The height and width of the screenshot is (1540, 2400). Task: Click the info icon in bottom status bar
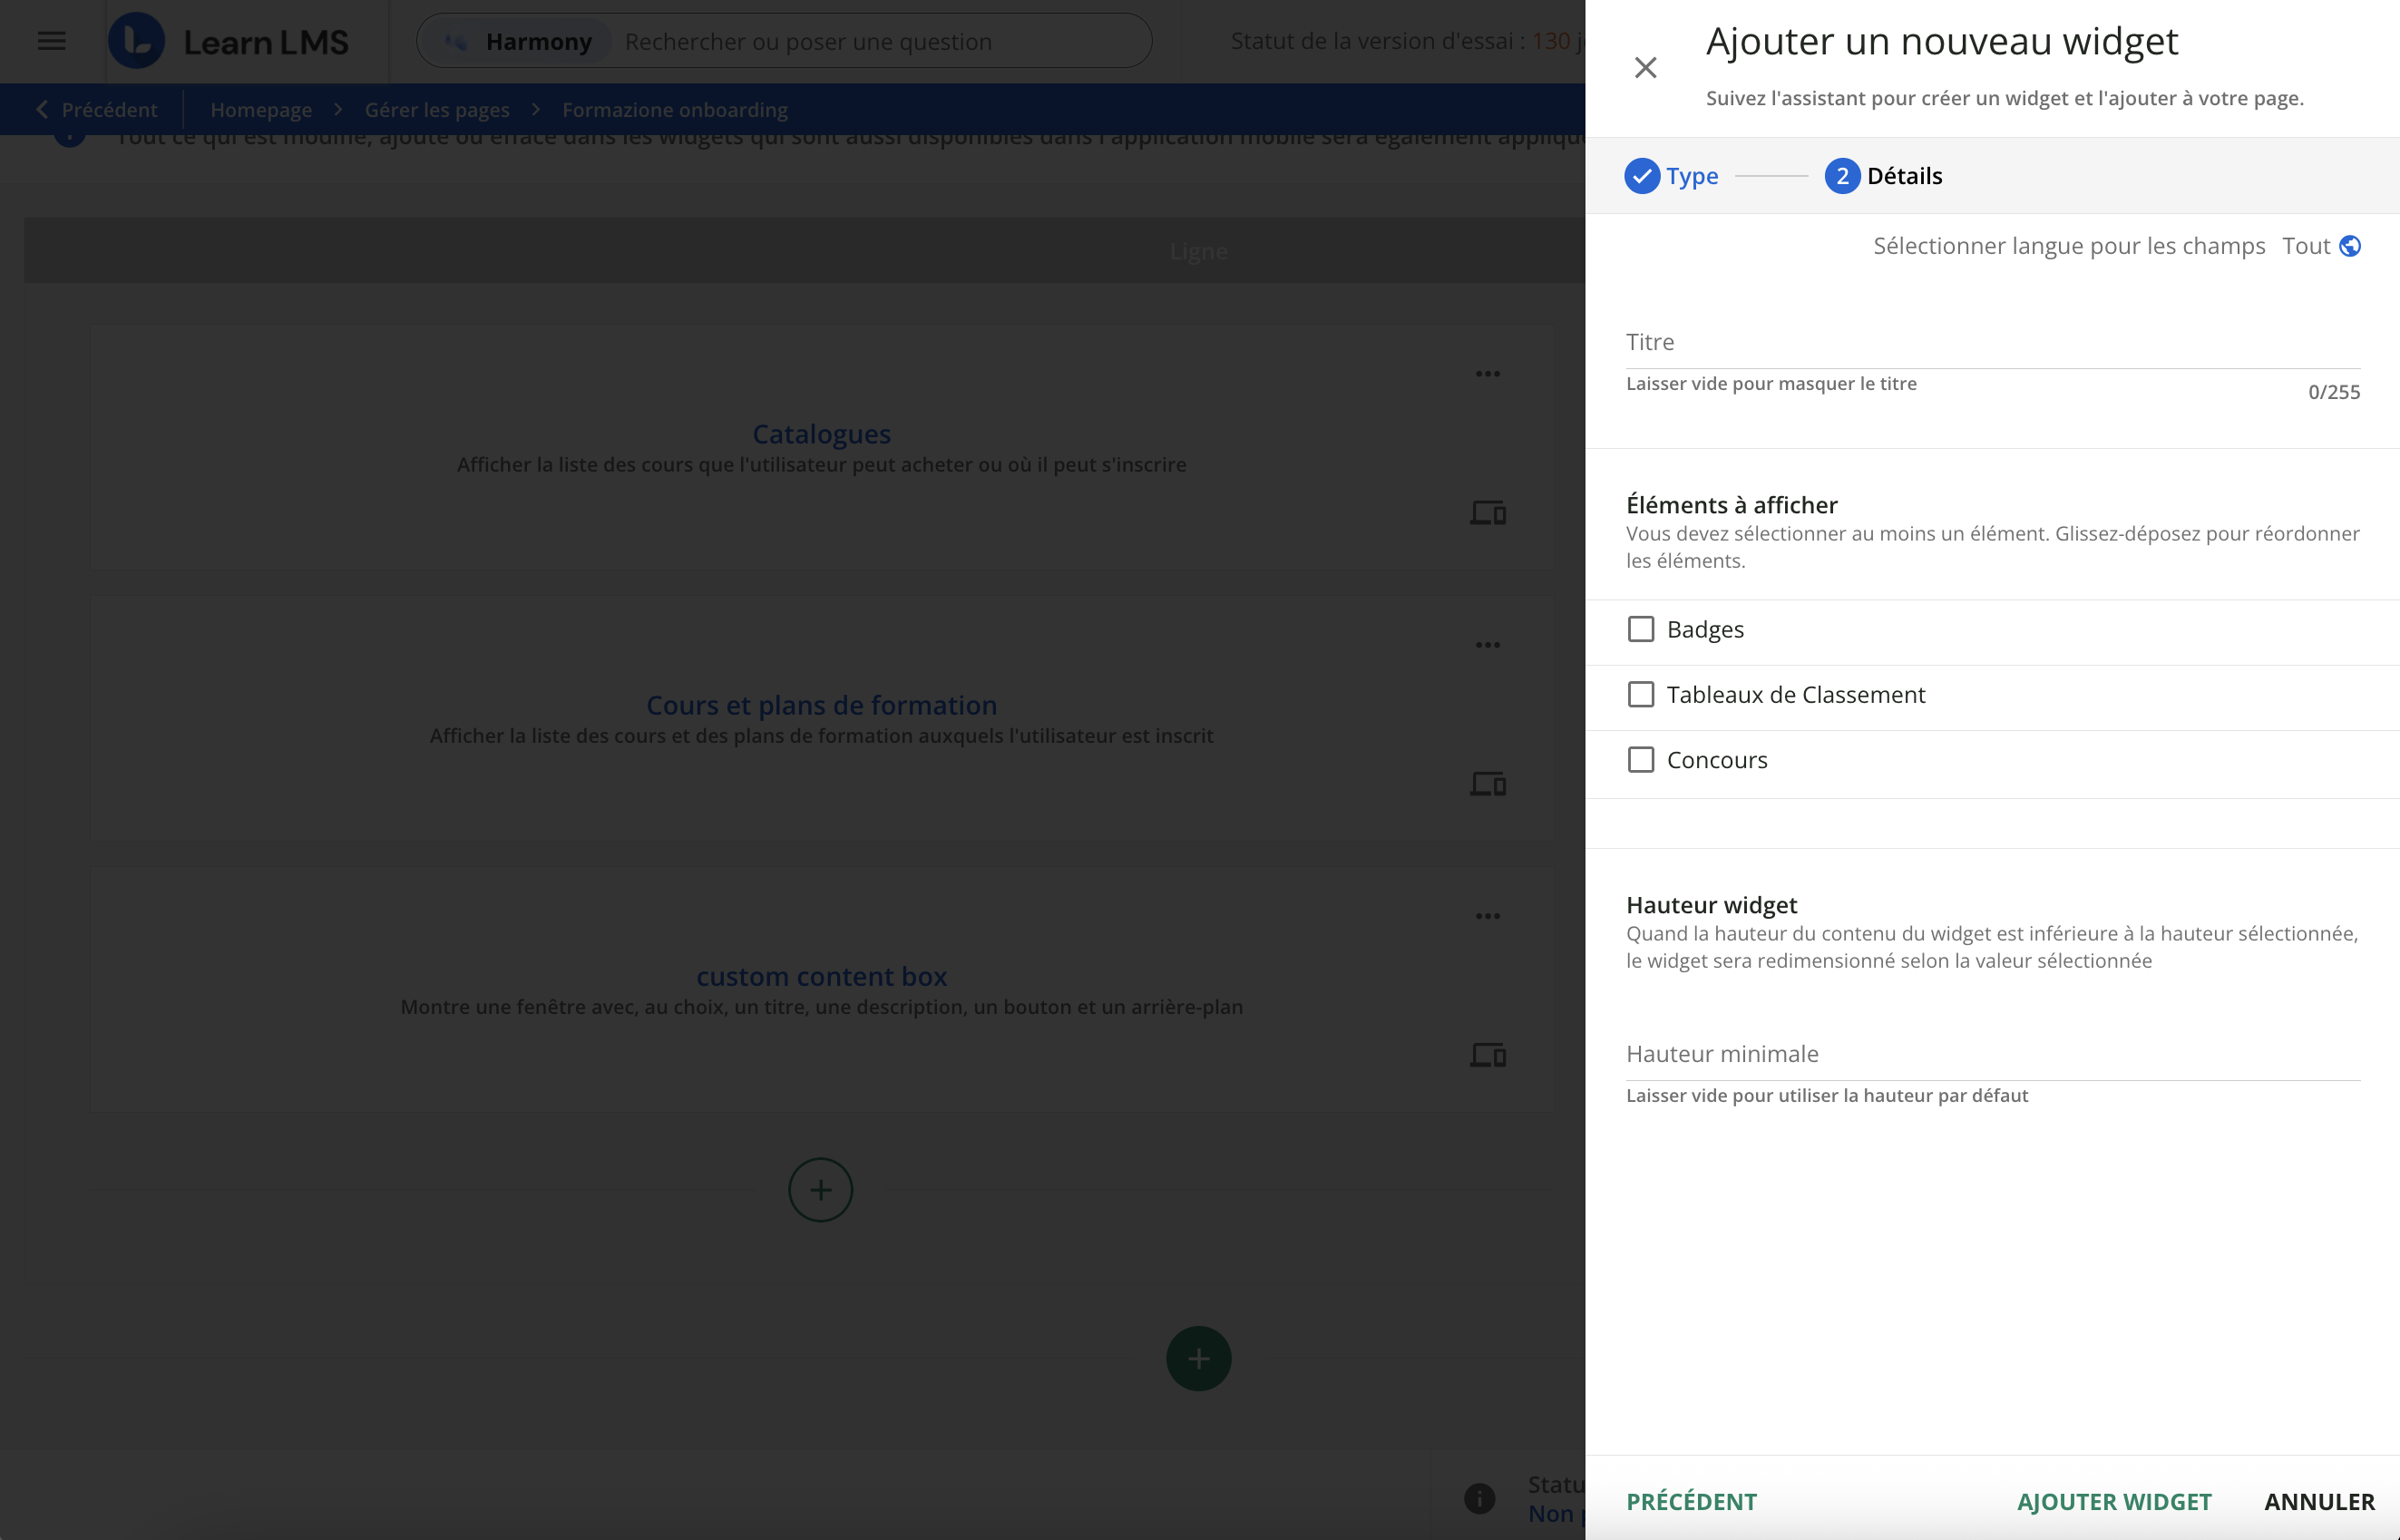(x=1479, y=1497)
